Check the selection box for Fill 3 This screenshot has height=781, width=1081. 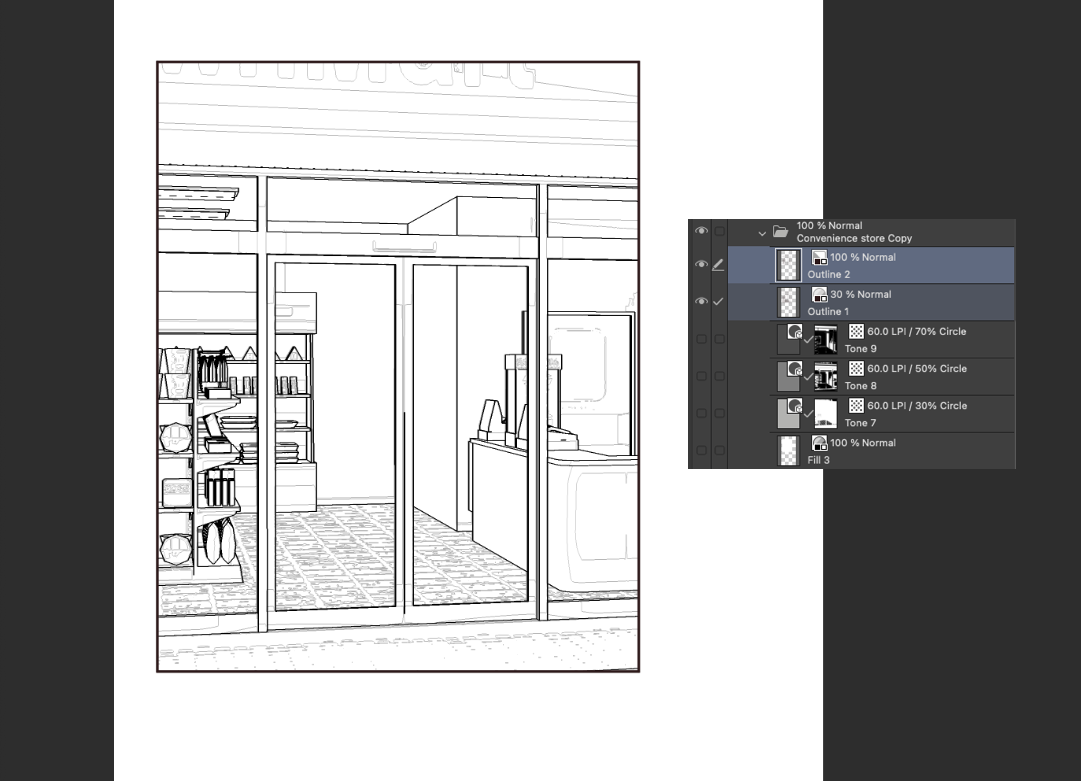[719, 451]
